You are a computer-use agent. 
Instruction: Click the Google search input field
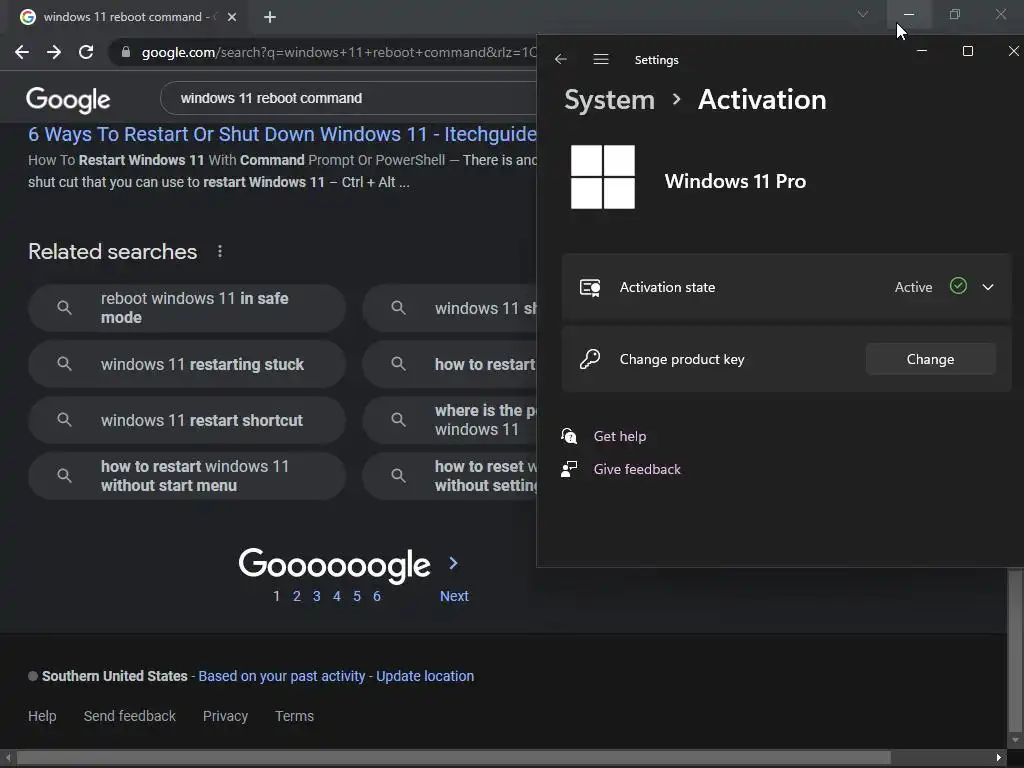[x=349, y=99]
